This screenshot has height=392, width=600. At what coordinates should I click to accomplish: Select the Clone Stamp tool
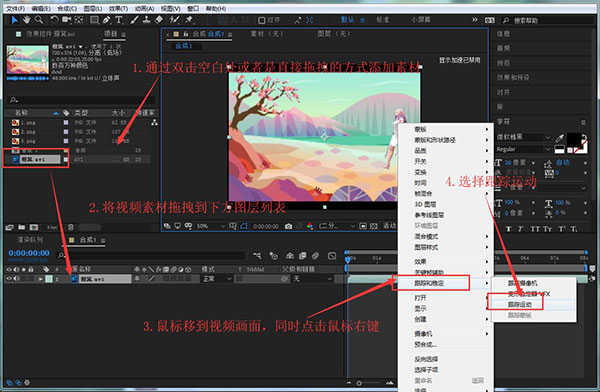click(x=146, y=20)
